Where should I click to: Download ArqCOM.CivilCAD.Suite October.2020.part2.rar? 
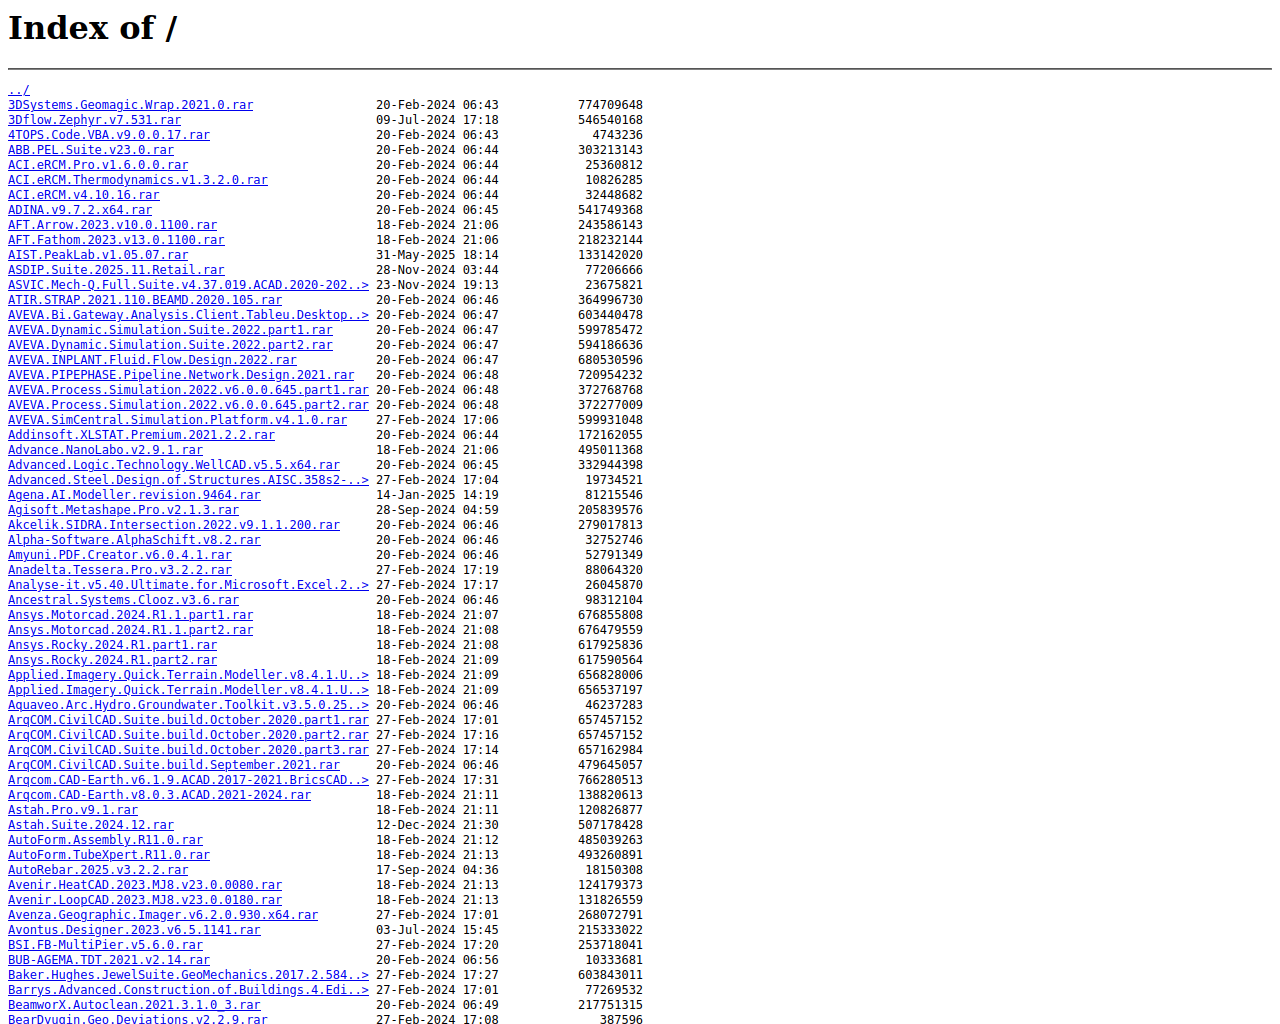[x=188, y=735]
